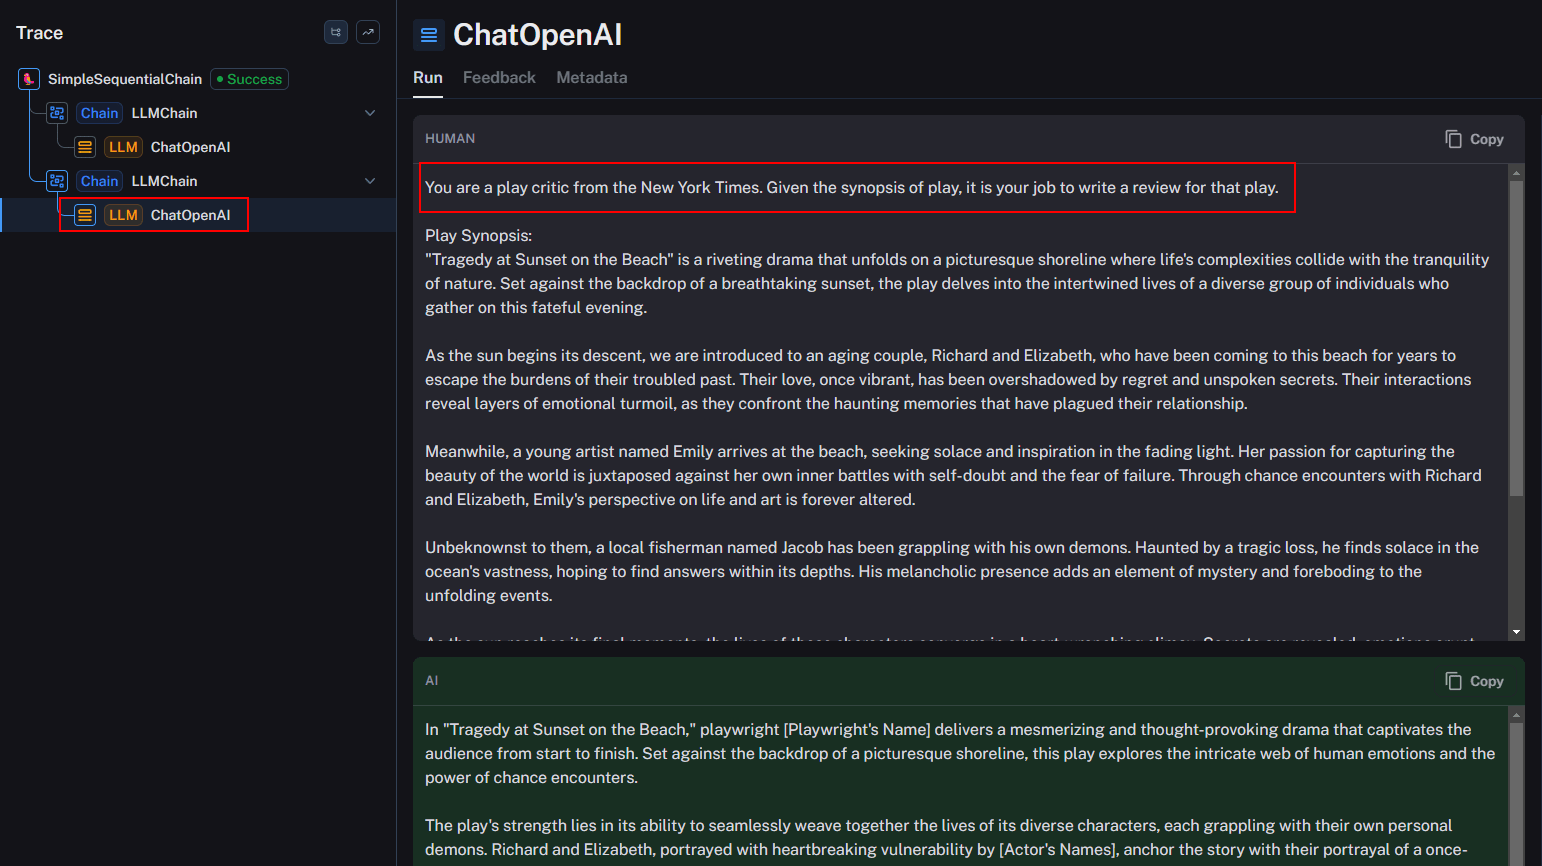Click the green Success status badge
1542x866 pixels.
click(x=250, y=79)
